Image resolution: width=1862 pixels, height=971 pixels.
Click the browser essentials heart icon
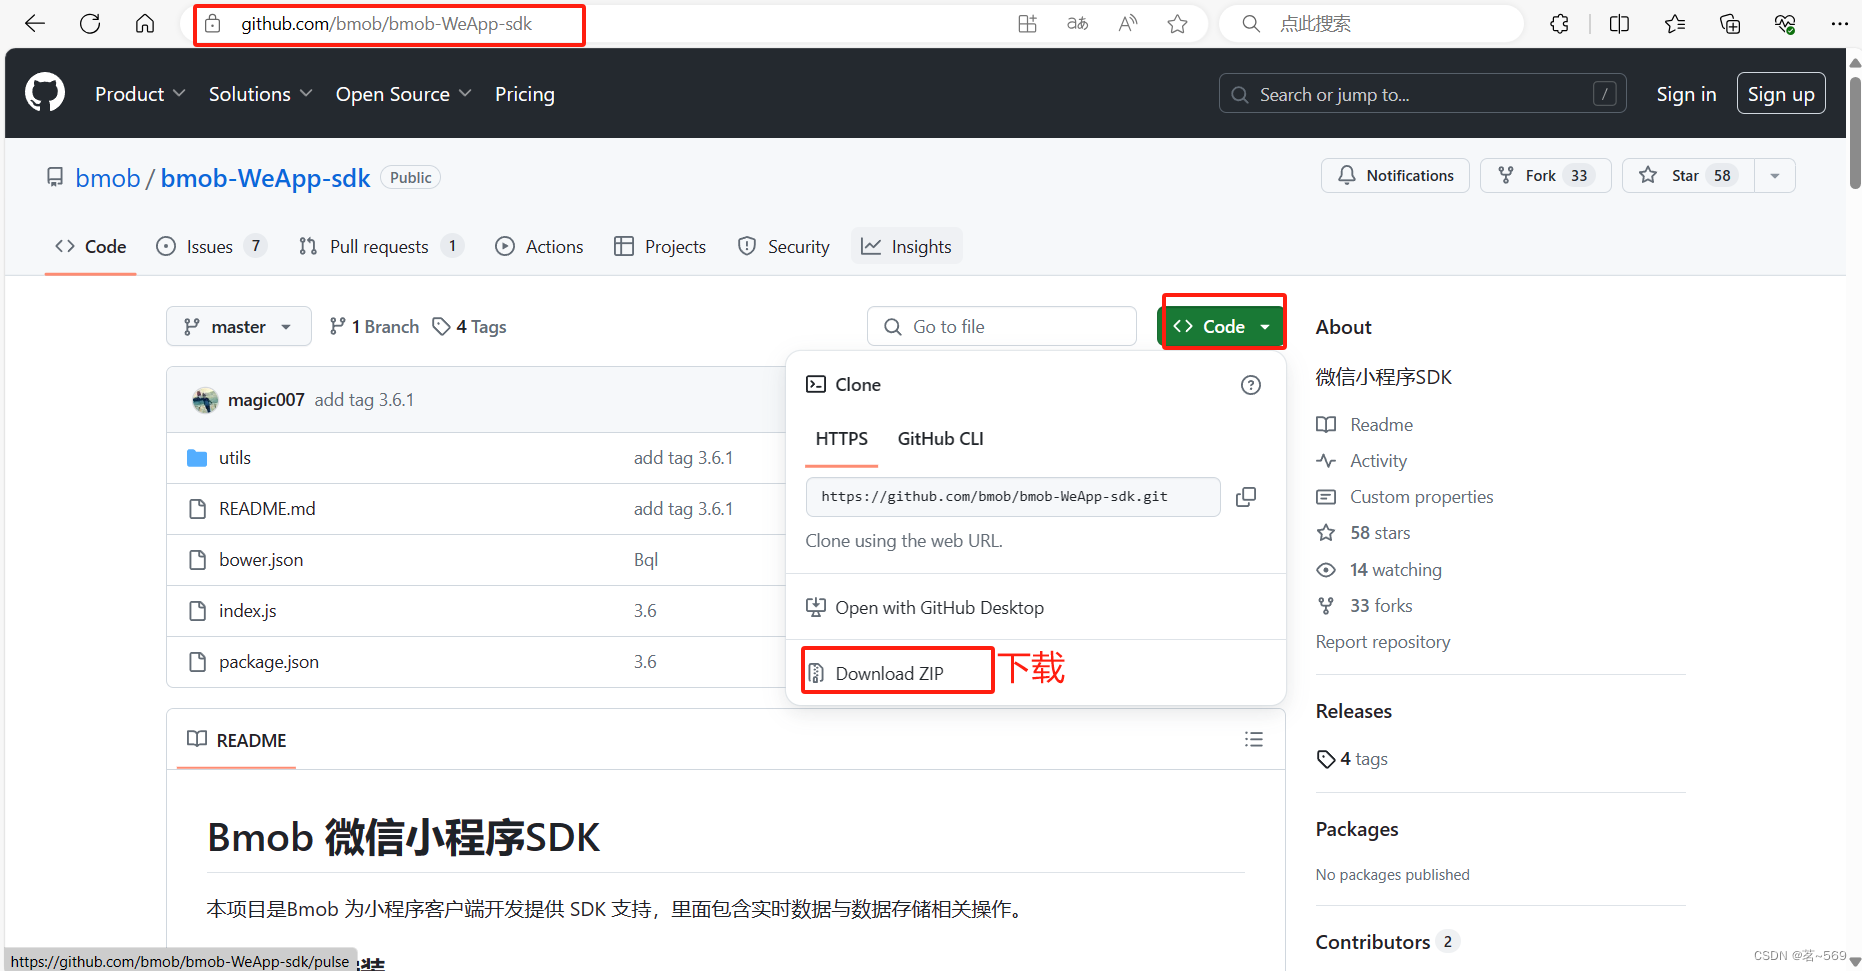1785,24
